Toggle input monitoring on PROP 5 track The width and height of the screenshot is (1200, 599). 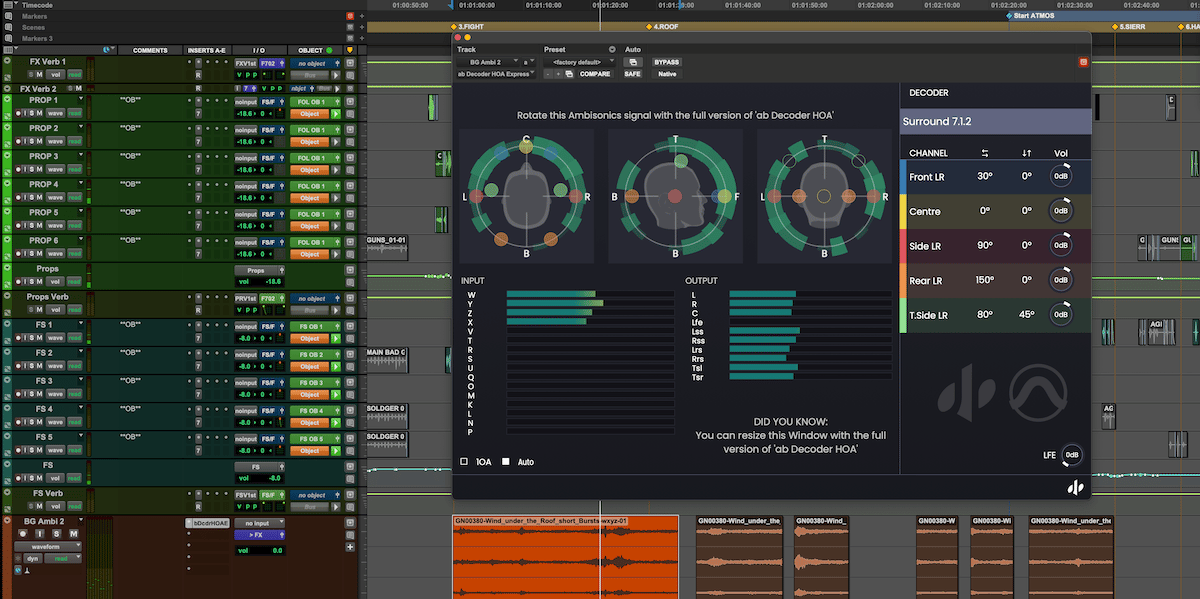coord(25,226)
